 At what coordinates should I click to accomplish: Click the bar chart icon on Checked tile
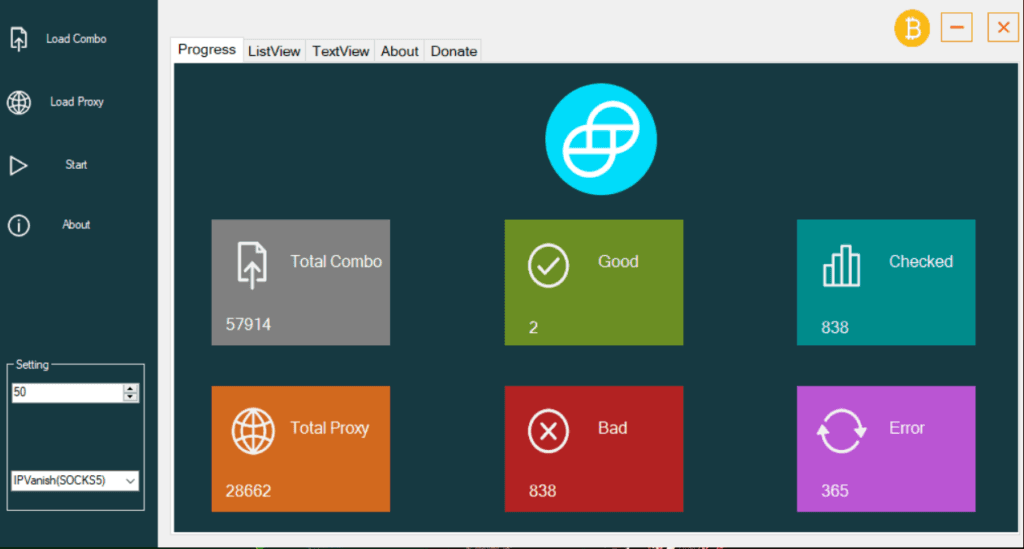(841, 266)
